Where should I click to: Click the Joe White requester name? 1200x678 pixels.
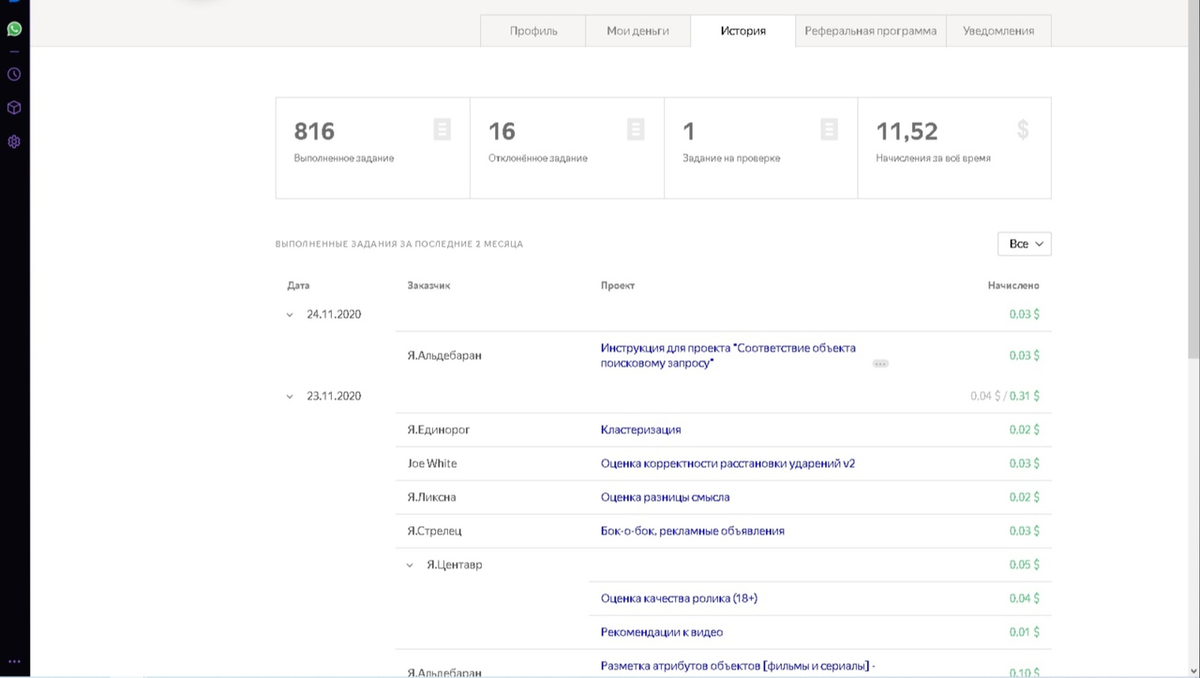point(432,464)
